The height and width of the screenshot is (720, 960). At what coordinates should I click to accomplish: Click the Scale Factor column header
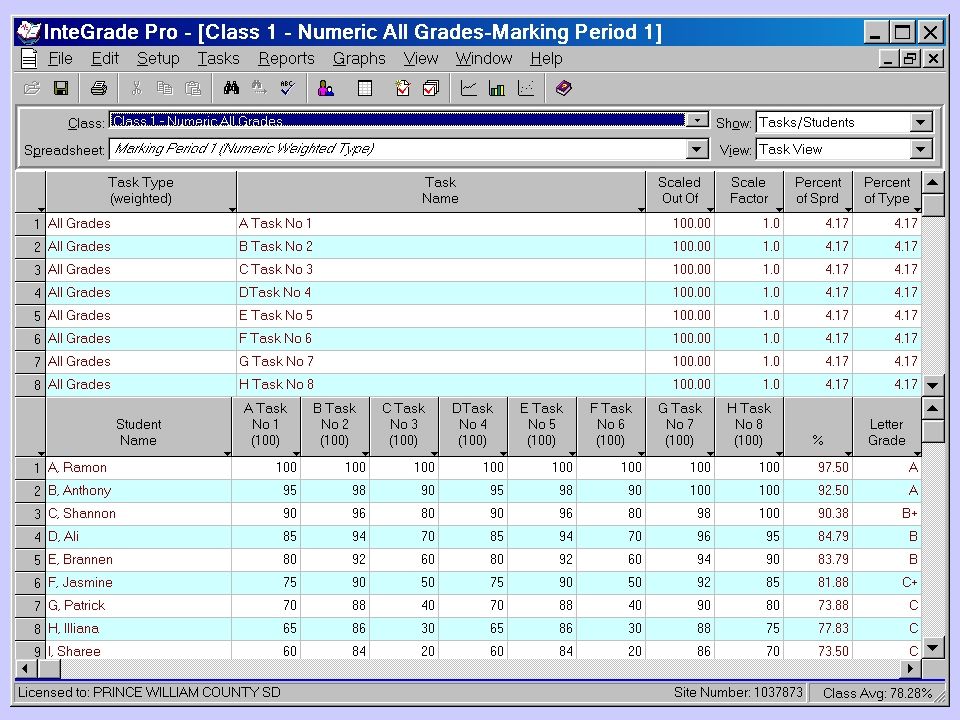[749, 191]
